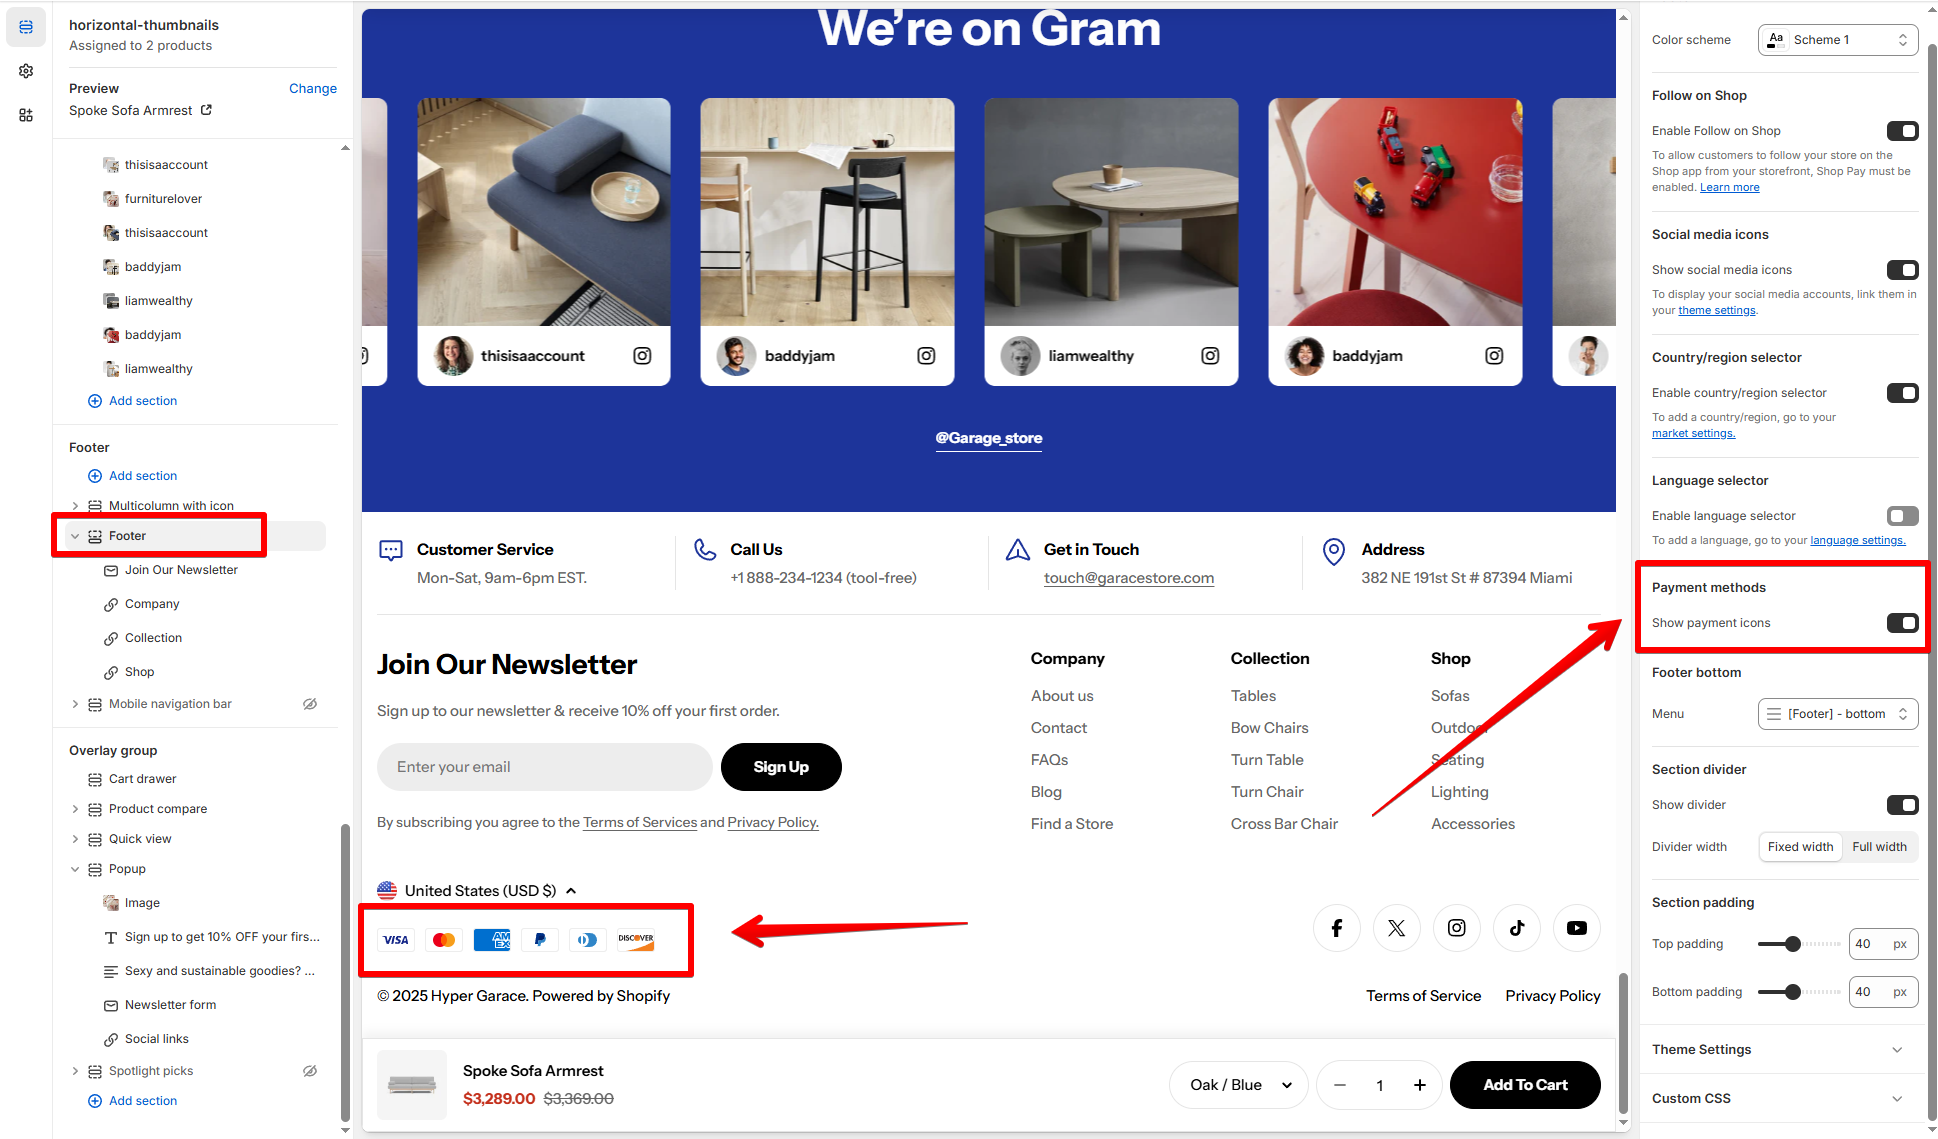The height and width of the screenshot is (1139, 1938).
Task: Open the Sections panel icon in left rail
Action: click(26, 27)
